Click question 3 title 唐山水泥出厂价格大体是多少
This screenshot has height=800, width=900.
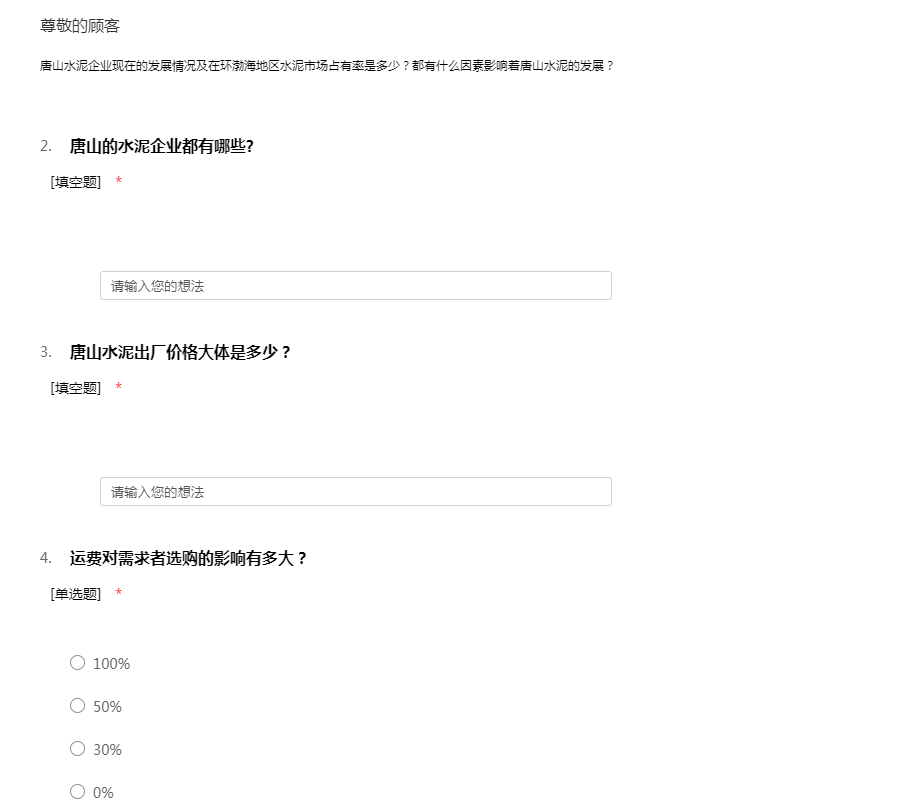coord(180,352)
